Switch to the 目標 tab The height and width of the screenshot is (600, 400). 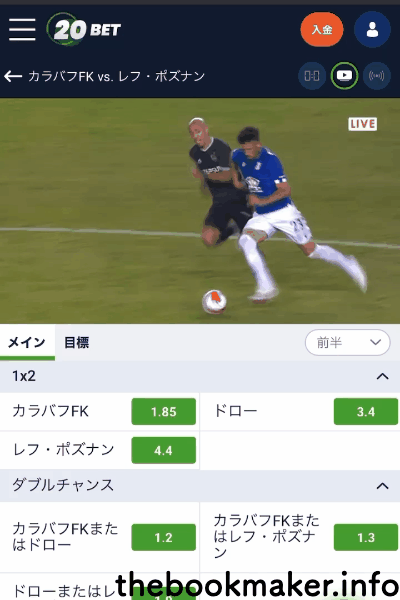[x=77, y=342]
